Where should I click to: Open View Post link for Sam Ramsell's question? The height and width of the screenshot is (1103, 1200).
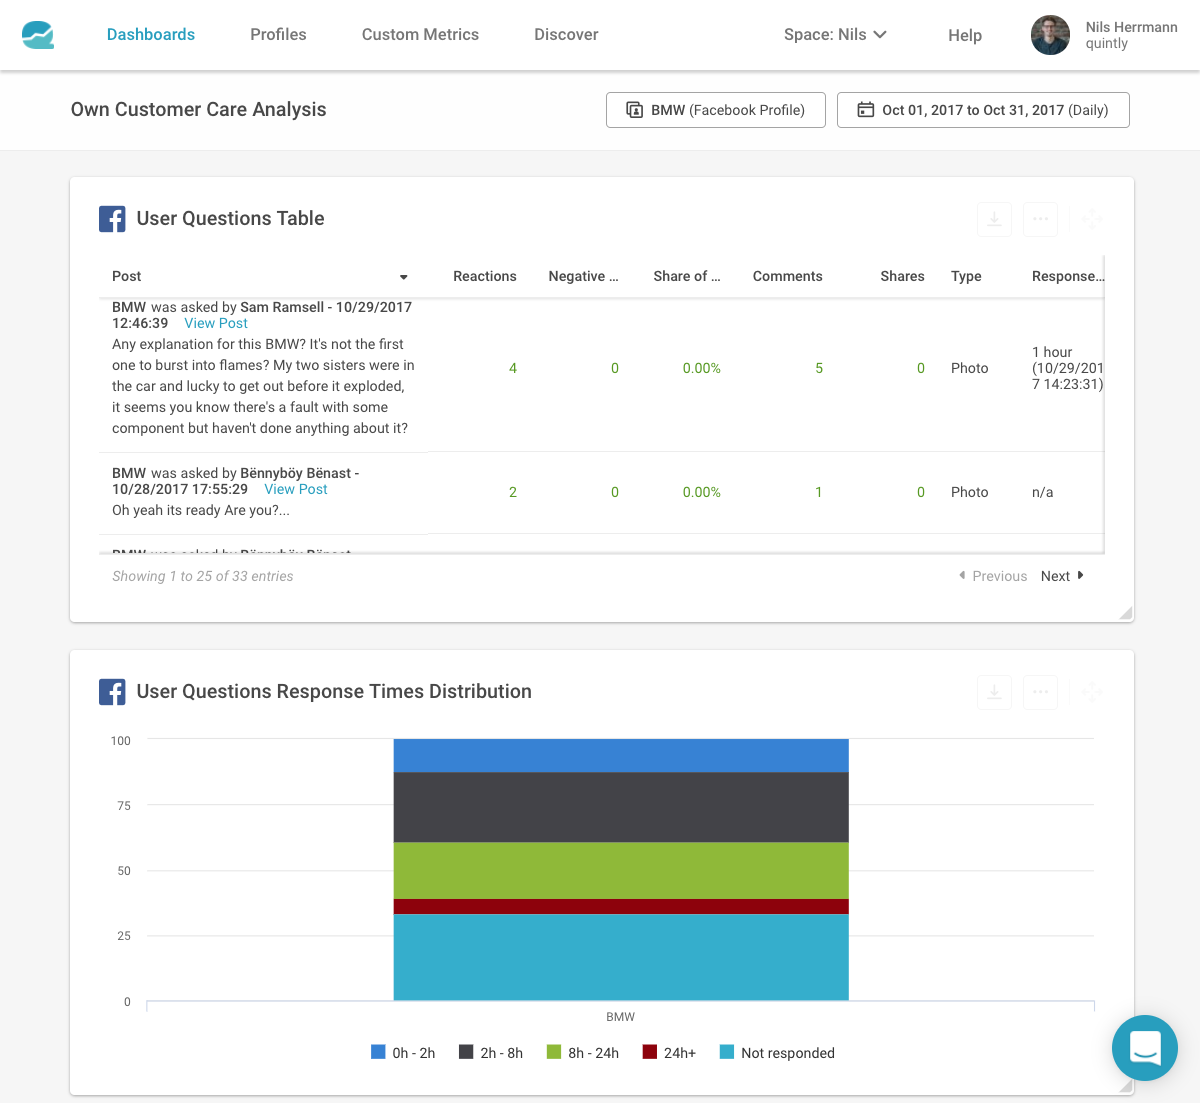(216, 323)
